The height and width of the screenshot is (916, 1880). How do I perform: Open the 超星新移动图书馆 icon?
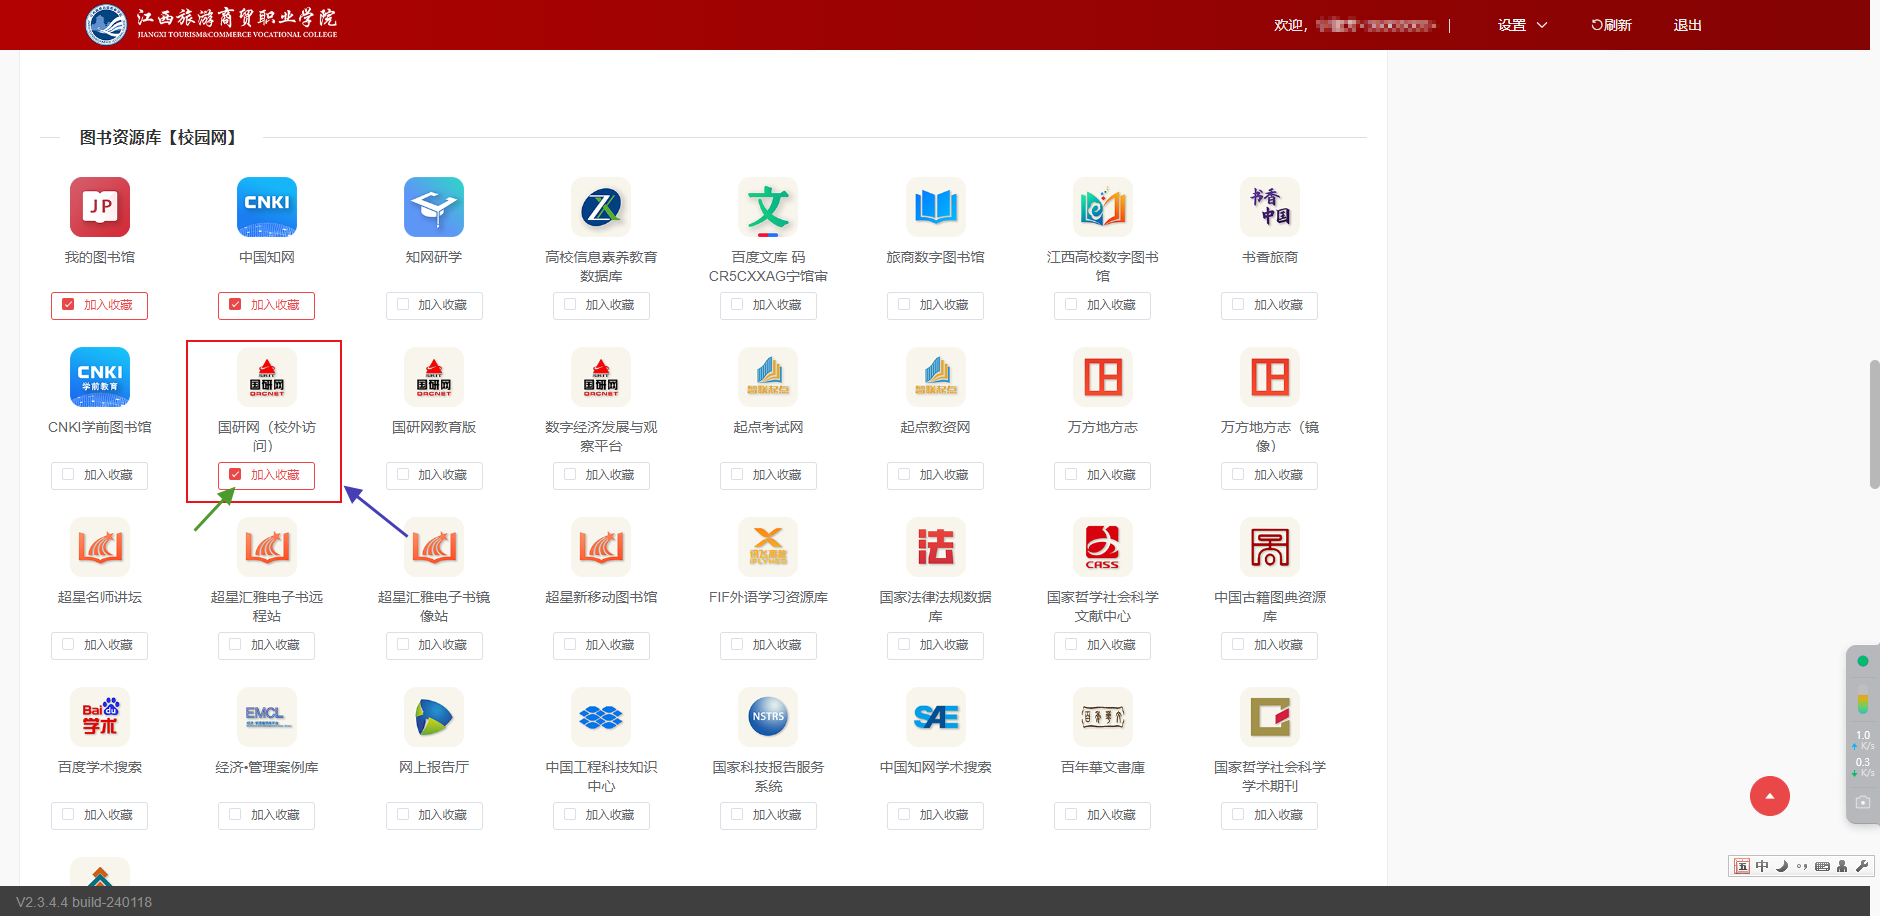coord(601,547)
